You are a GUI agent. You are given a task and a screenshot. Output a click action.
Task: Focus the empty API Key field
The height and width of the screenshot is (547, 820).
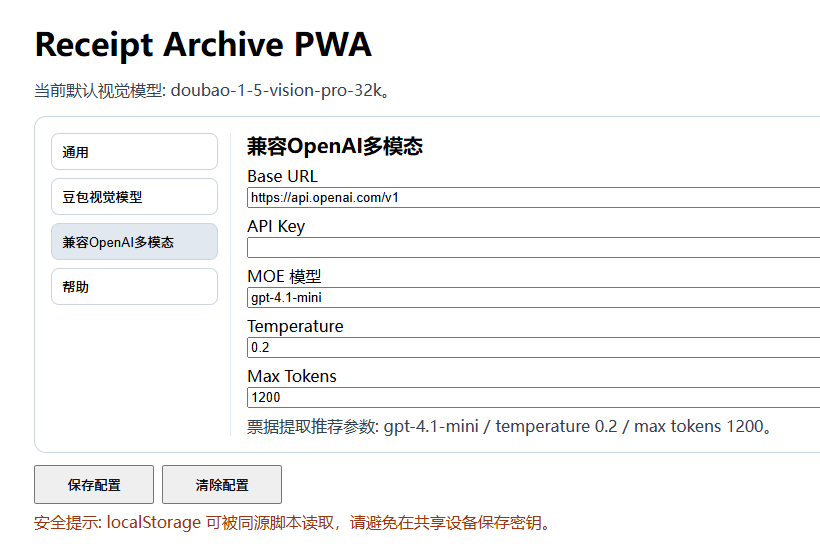(533, 248)
